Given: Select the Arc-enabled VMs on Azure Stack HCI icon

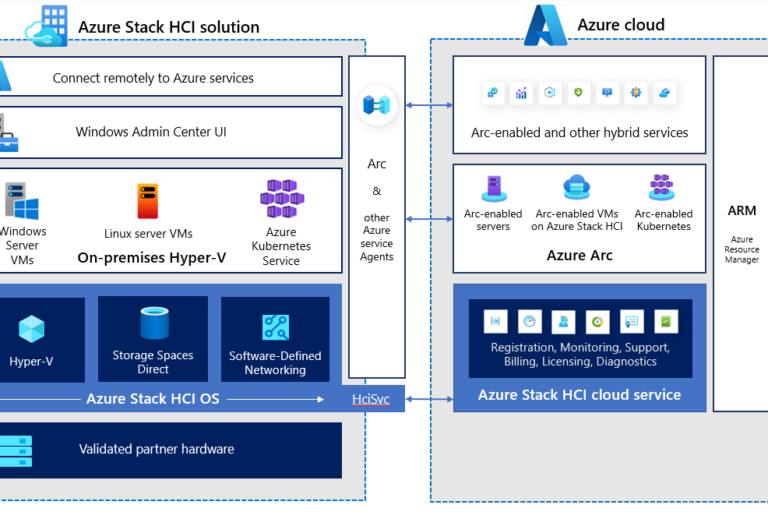Looking at the screenshot, I should [577, 188].
